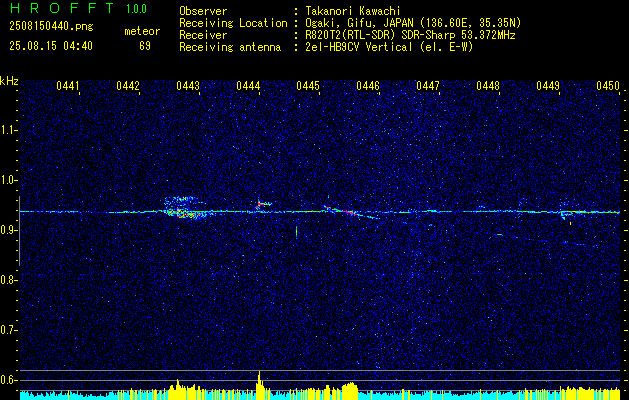The height and width of the screenshot is (400, 629).
Task: Click frequency axis label 1.0
Action: click(8, 180)
